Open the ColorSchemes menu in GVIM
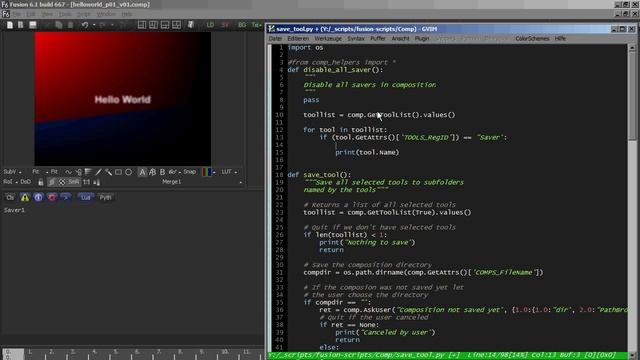Image resolution: width=640 pixels, height=360 pixels. (x=532, y=38)
